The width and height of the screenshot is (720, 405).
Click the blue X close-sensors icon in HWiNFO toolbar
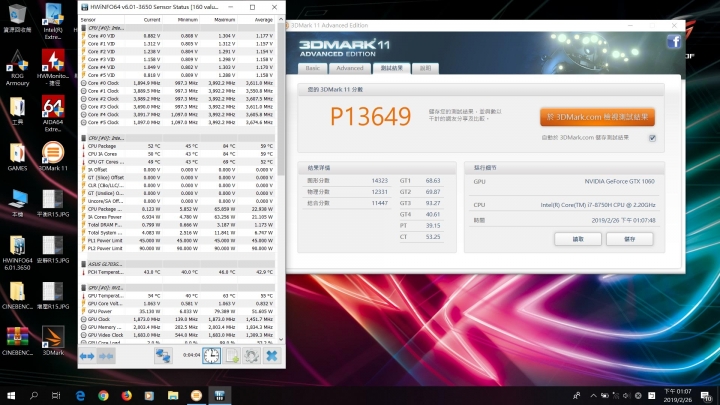(272, 356)
